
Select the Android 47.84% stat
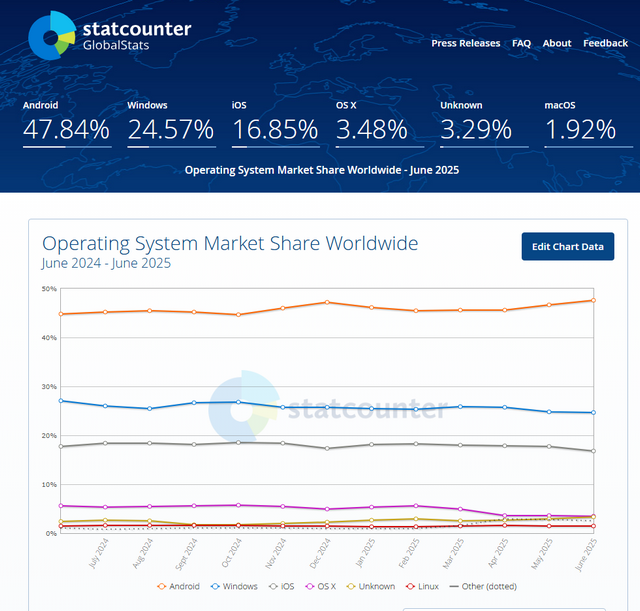67,124
